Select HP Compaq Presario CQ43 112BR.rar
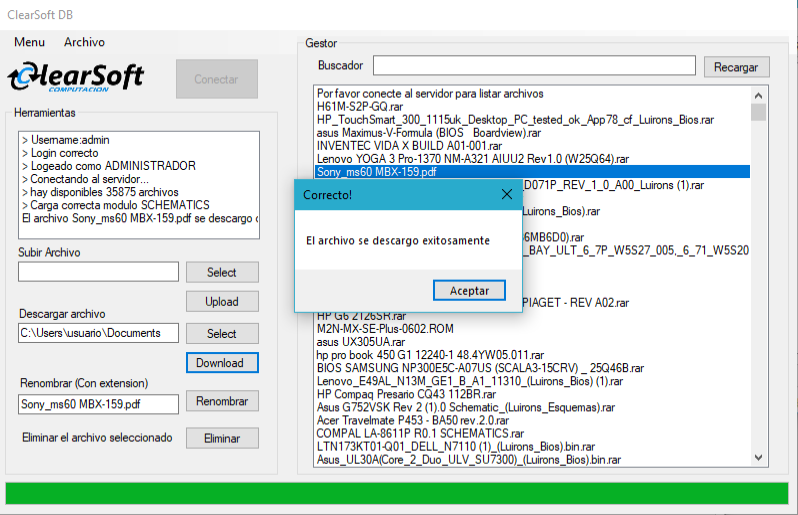Viewport: 798px width, 515px height. coord(406,394)
